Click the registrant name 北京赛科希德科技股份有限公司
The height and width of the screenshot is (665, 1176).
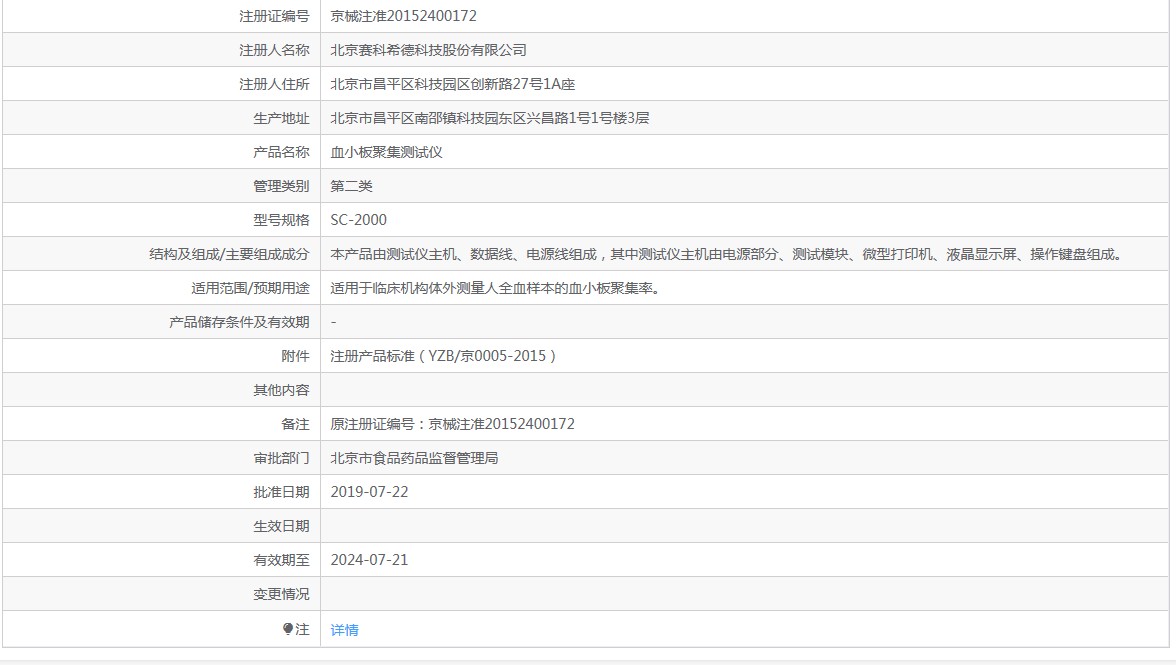point(428,50)
